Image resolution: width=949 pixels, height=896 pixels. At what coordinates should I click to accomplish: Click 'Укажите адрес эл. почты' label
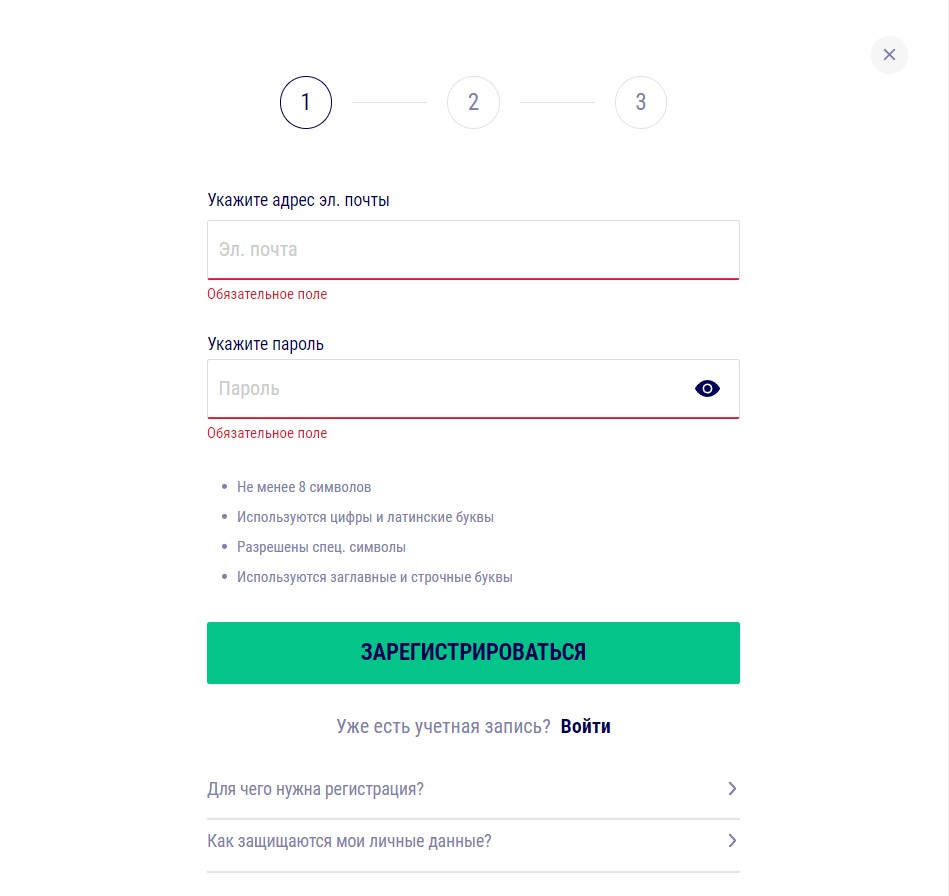click(x=298, y=200)
